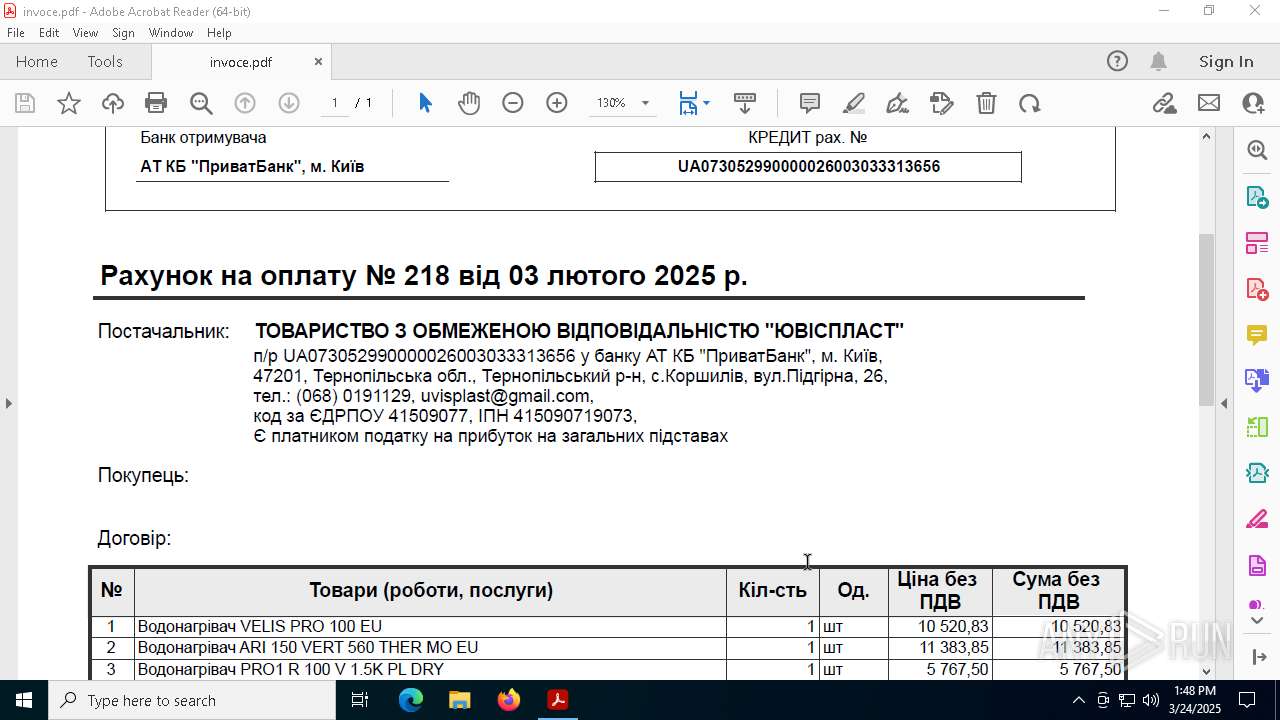Select email uvisplast@gmail.com in the invoice
Screen dimensions: 1280x720
(x=505, y=396)
